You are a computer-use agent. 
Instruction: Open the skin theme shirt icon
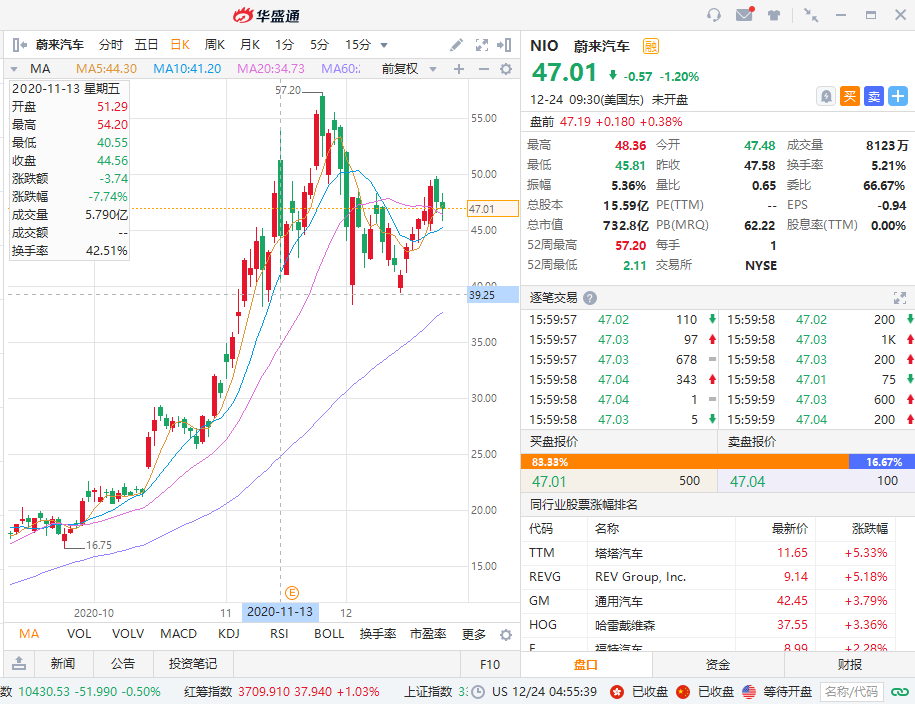(x=774, y=15)
